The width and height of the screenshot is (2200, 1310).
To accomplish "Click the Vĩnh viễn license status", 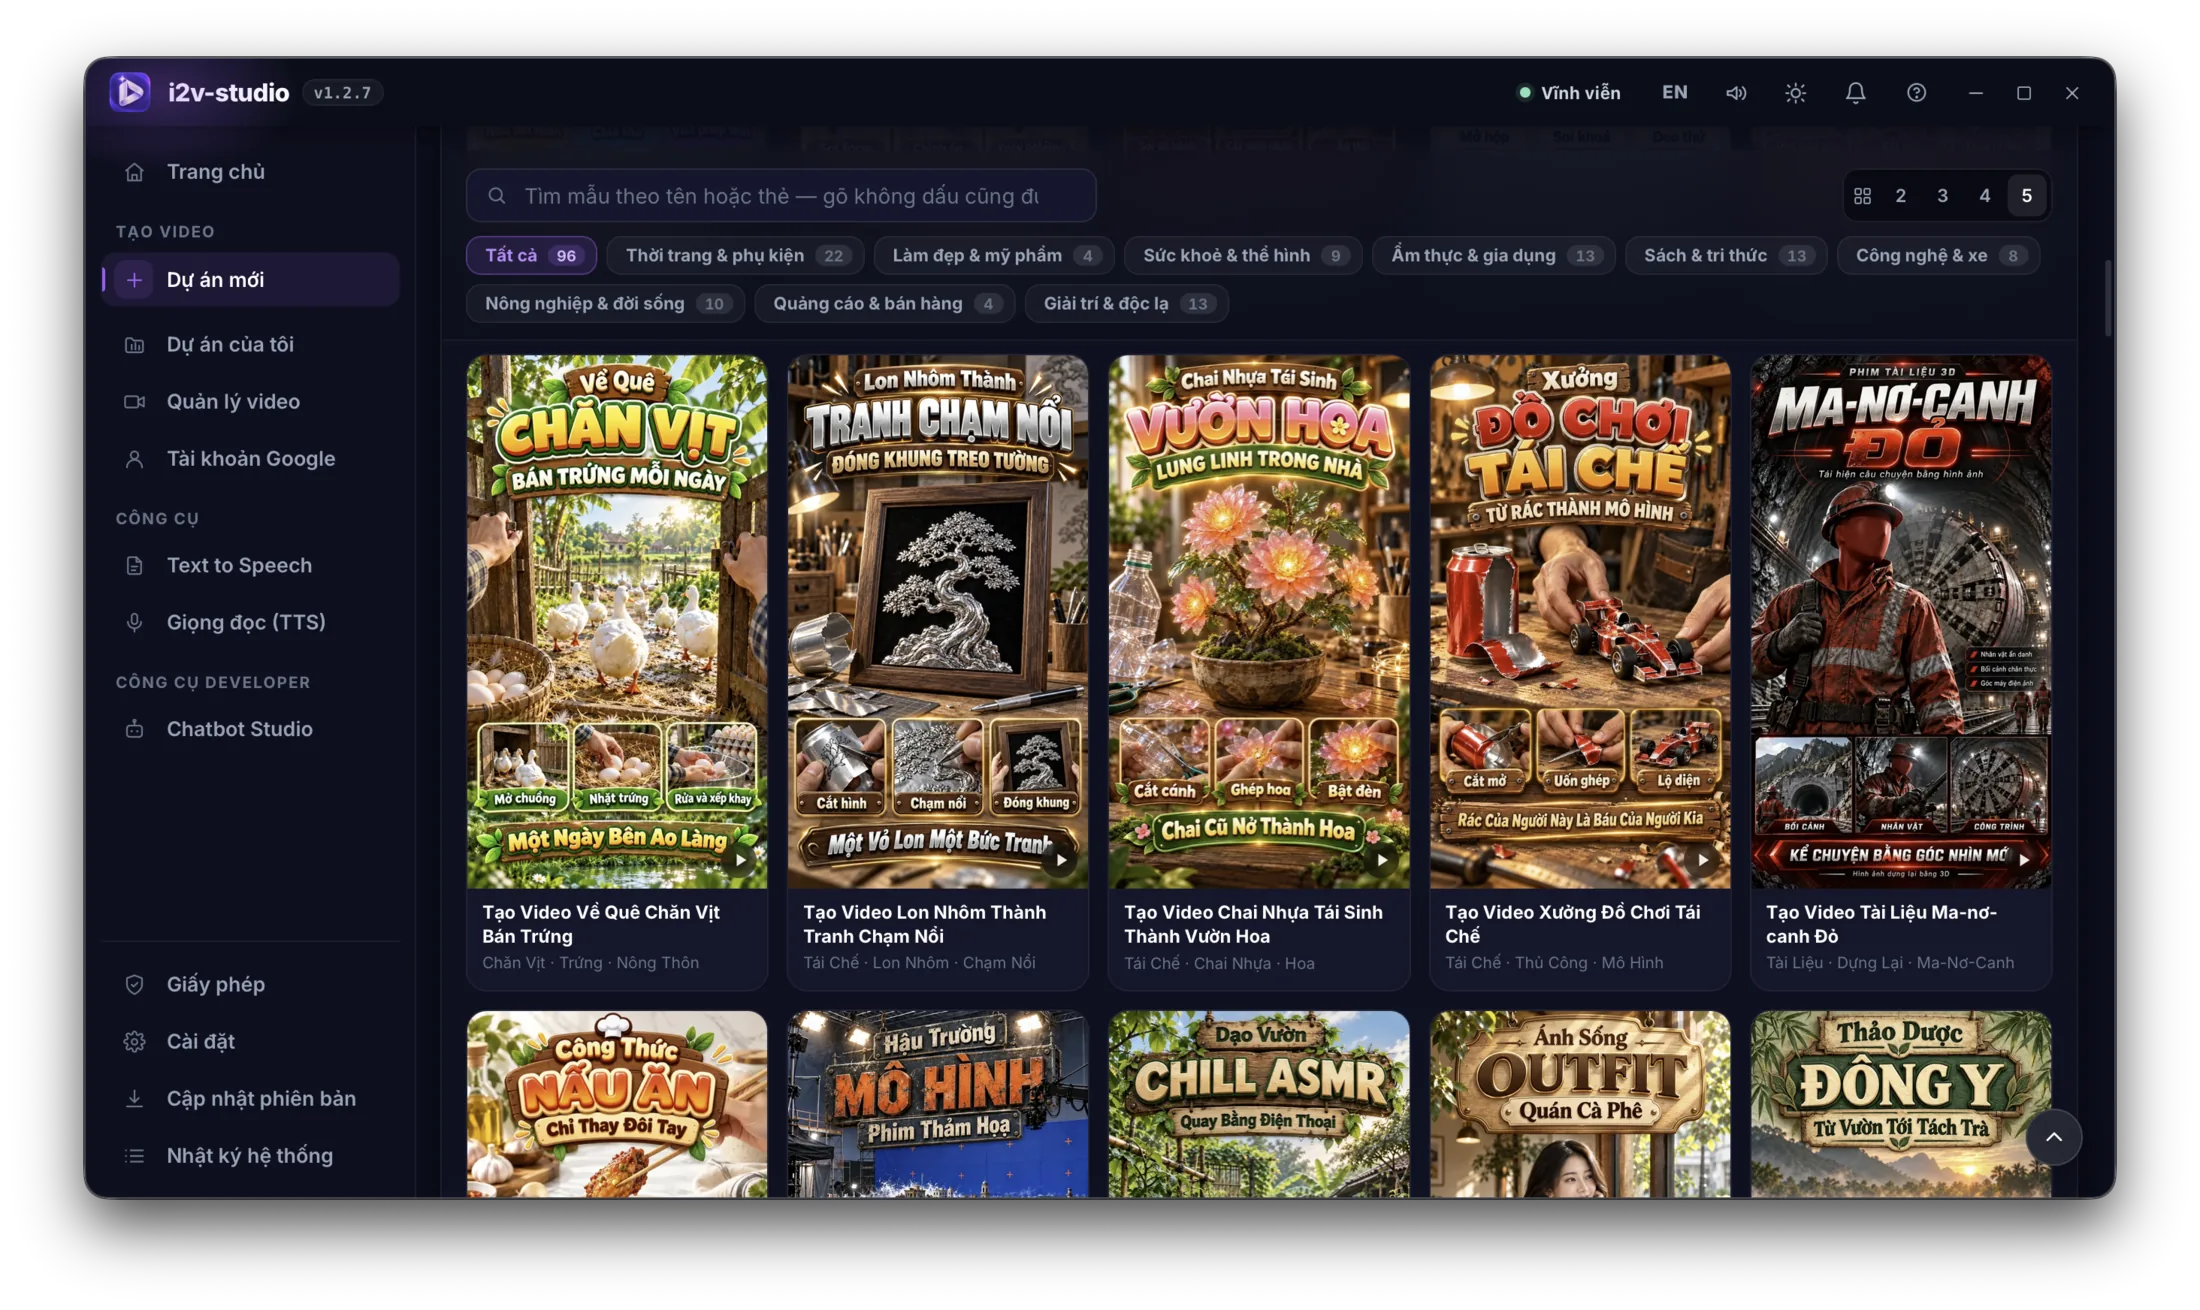I will coord(1569,93).
